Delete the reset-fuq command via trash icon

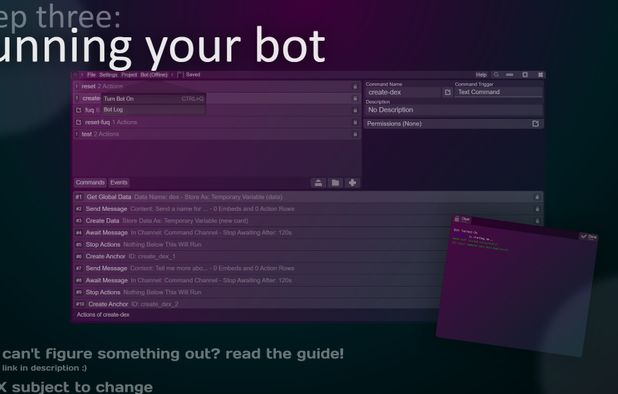(355, 123)
